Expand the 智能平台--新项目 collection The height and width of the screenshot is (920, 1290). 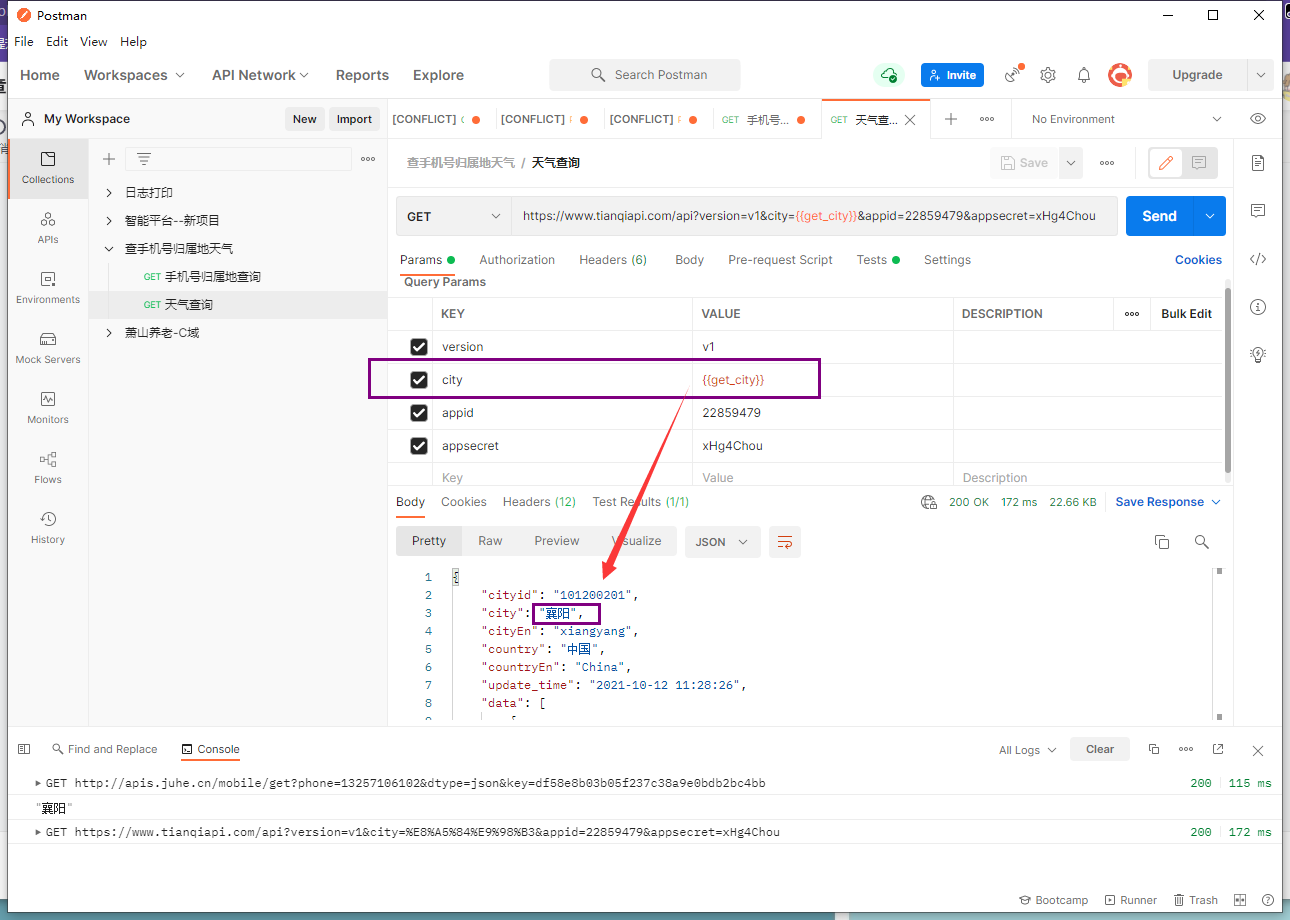point(109,221)
